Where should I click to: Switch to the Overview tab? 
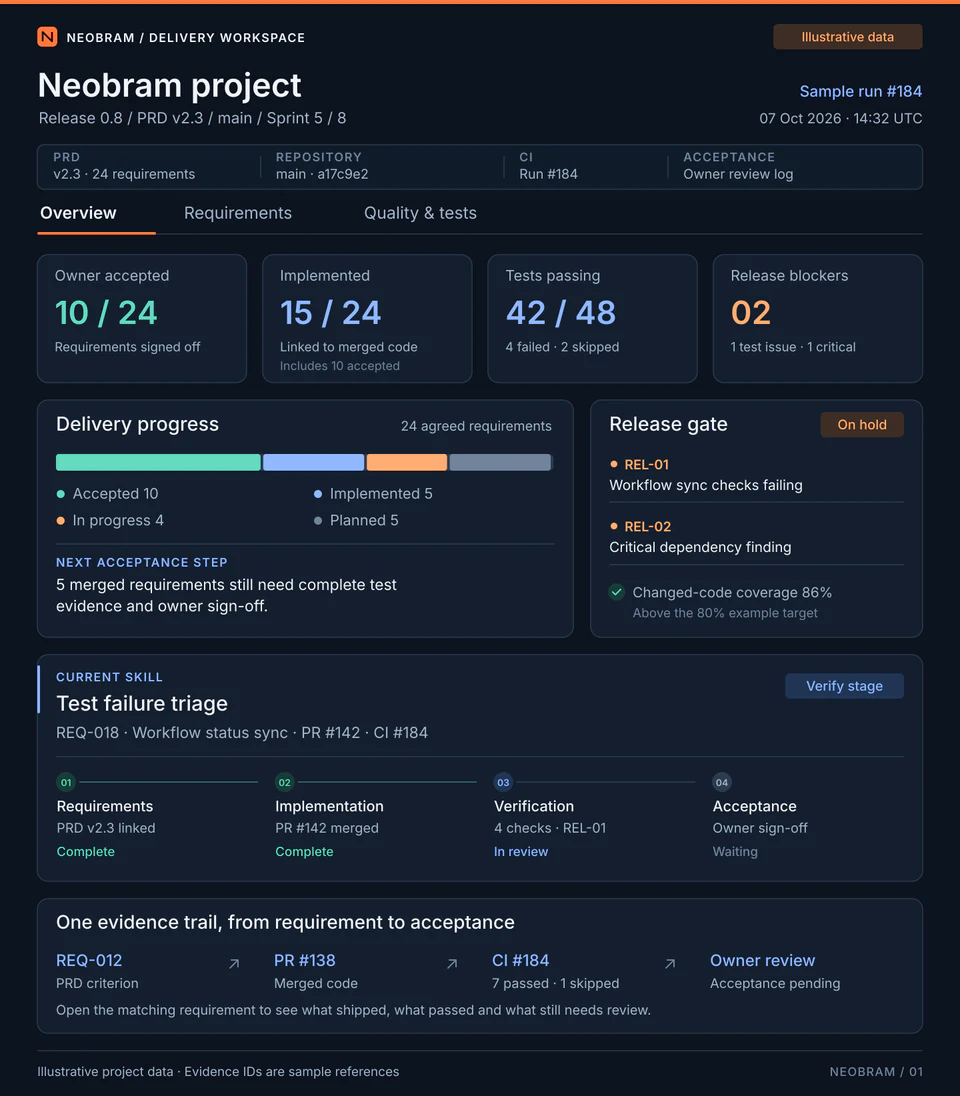click(x=78, y=213)
